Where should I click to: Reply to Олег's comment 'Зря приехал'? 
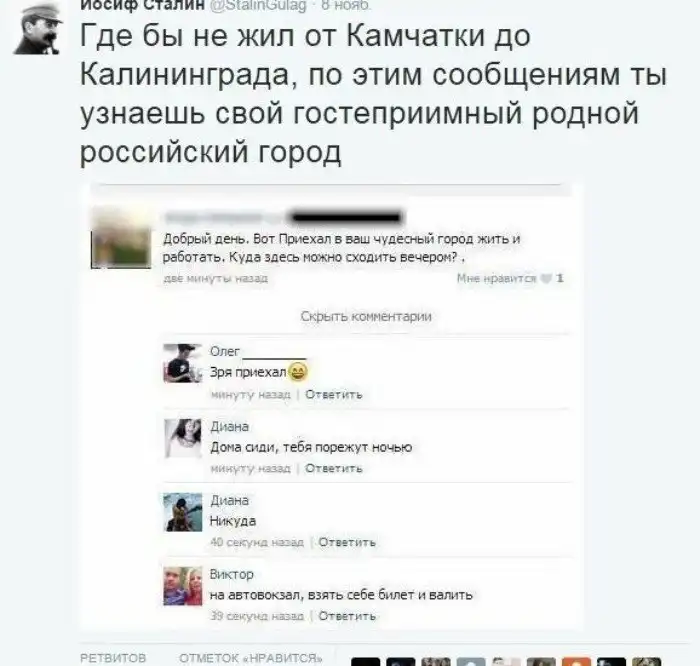[x=333, y=395]
